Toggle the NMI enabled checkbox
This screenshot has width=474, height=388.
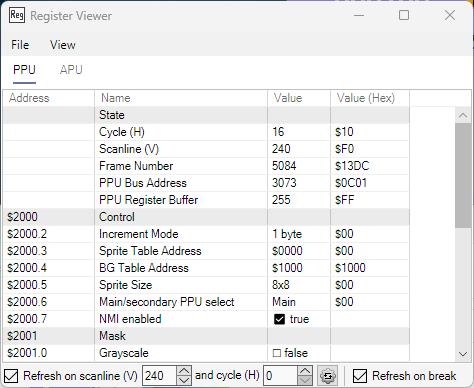(x=279, y=319)
